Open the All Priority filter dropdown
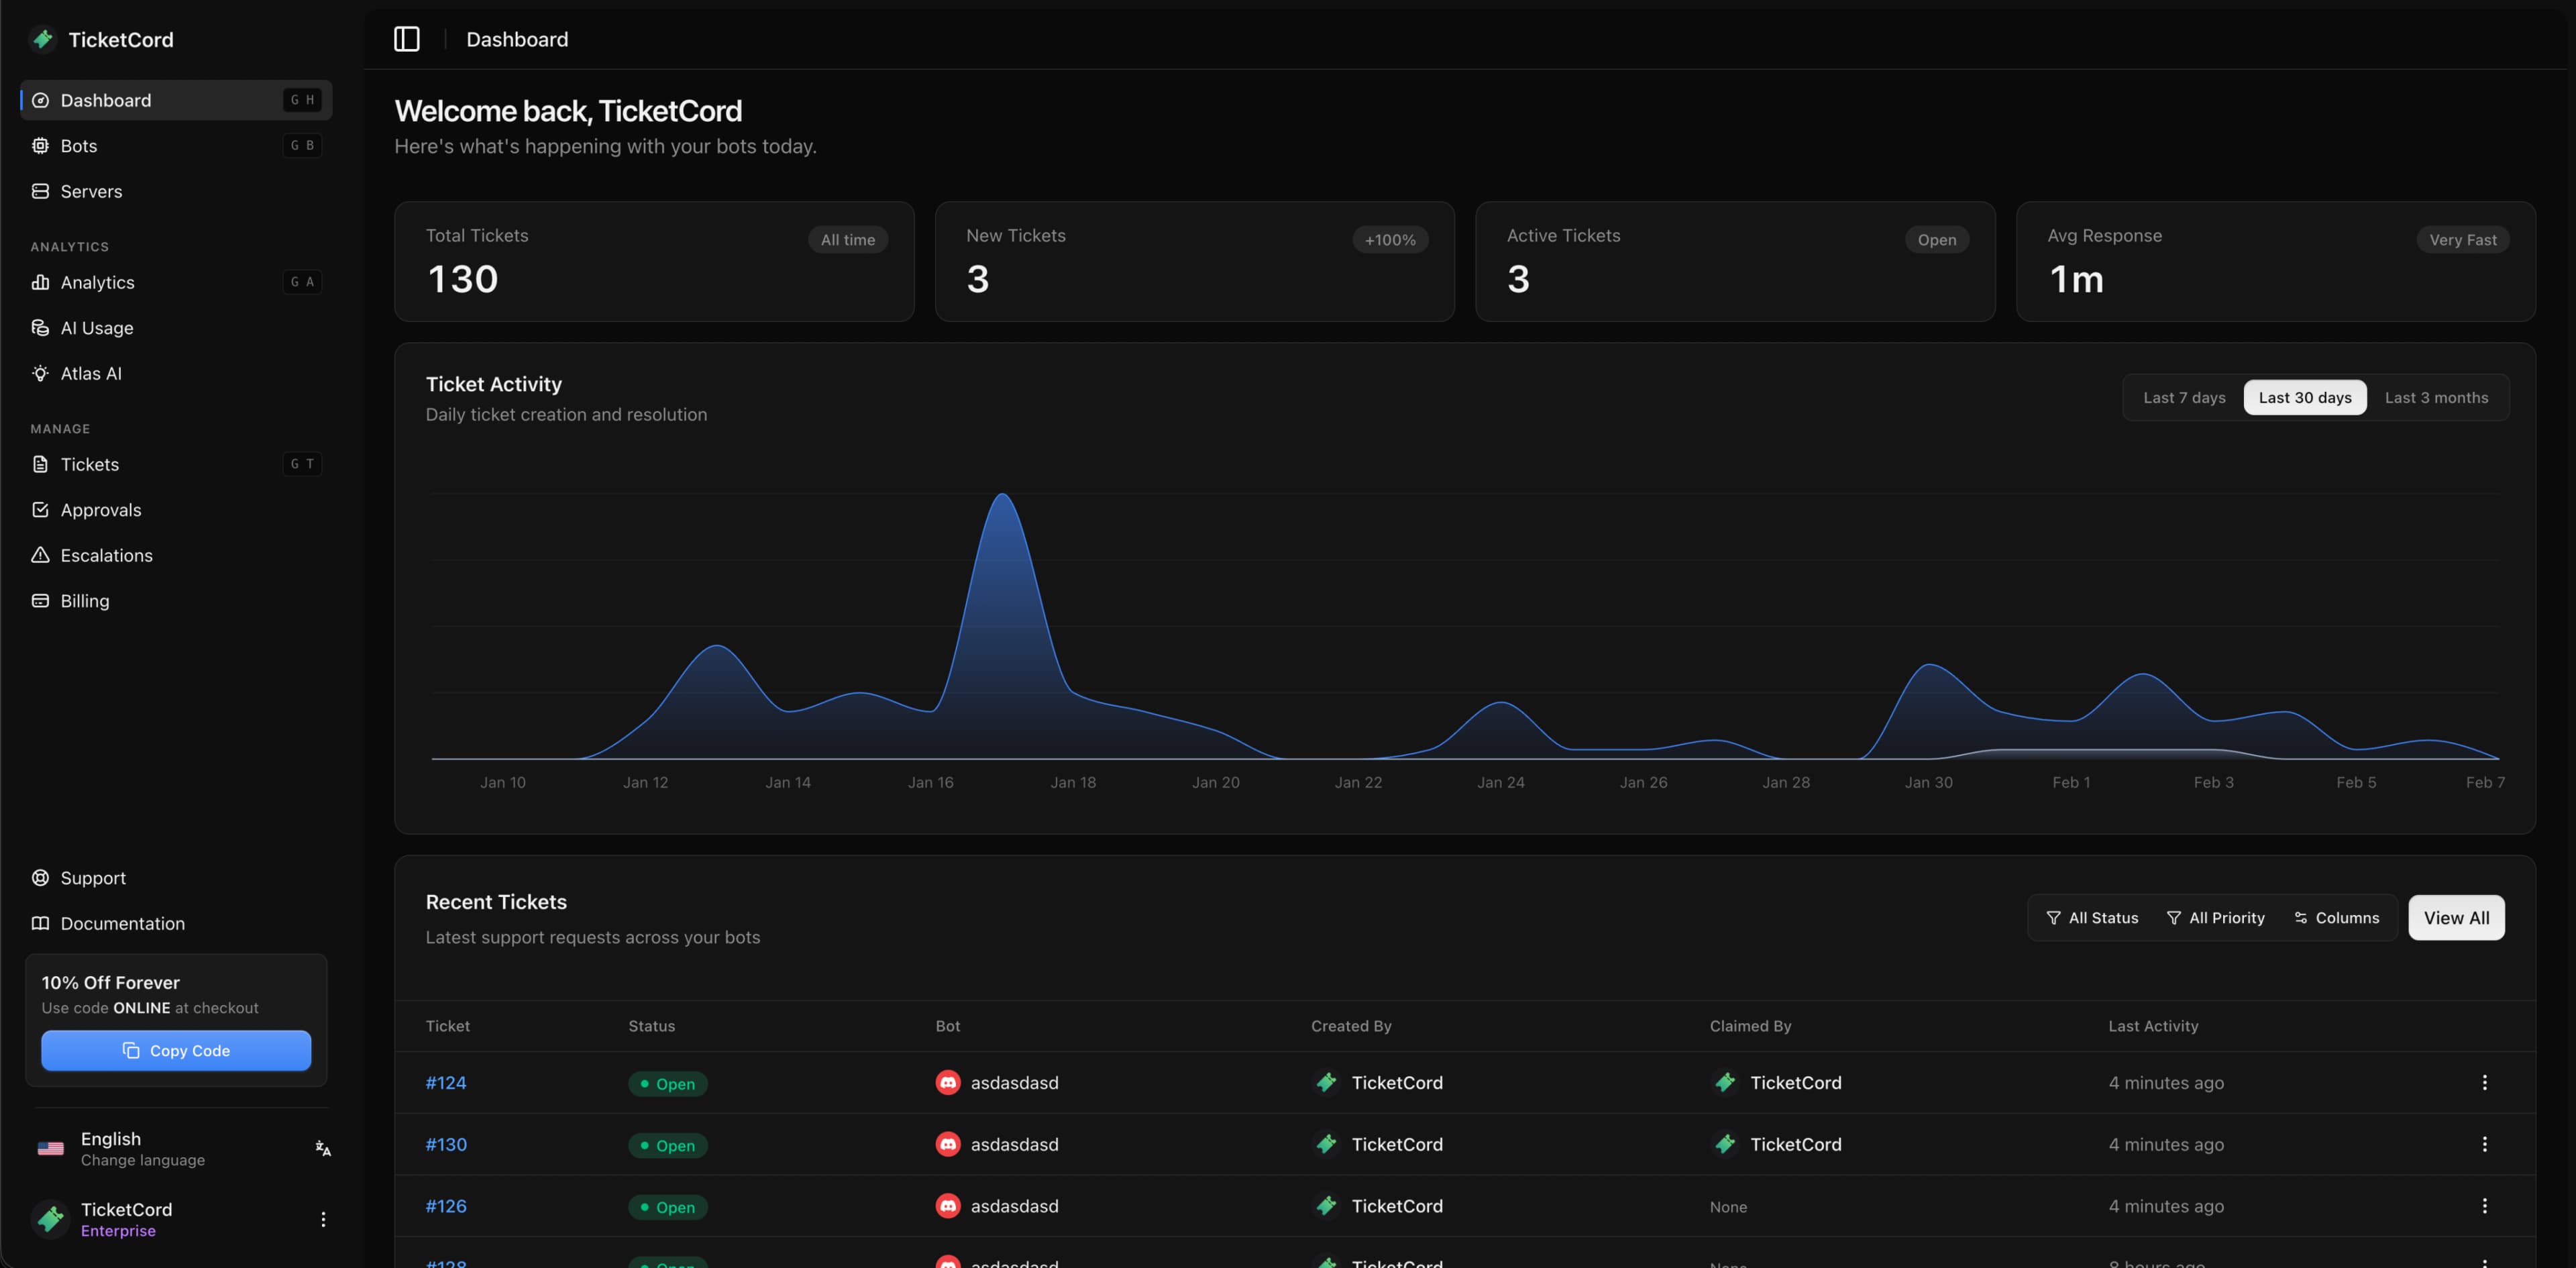This screenshot has height=1268, width=2576. [2215, 918]
